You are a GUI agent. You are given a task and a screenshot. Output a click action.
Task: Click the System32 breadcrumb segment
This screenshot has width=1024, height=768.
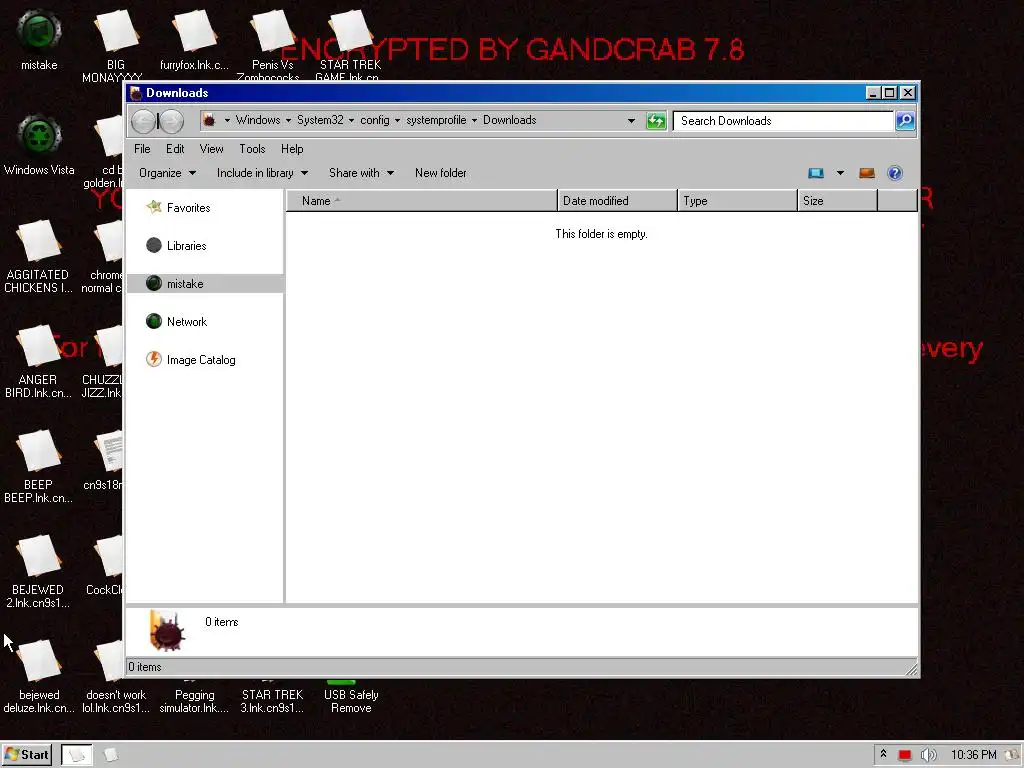(x=320, y=120)
